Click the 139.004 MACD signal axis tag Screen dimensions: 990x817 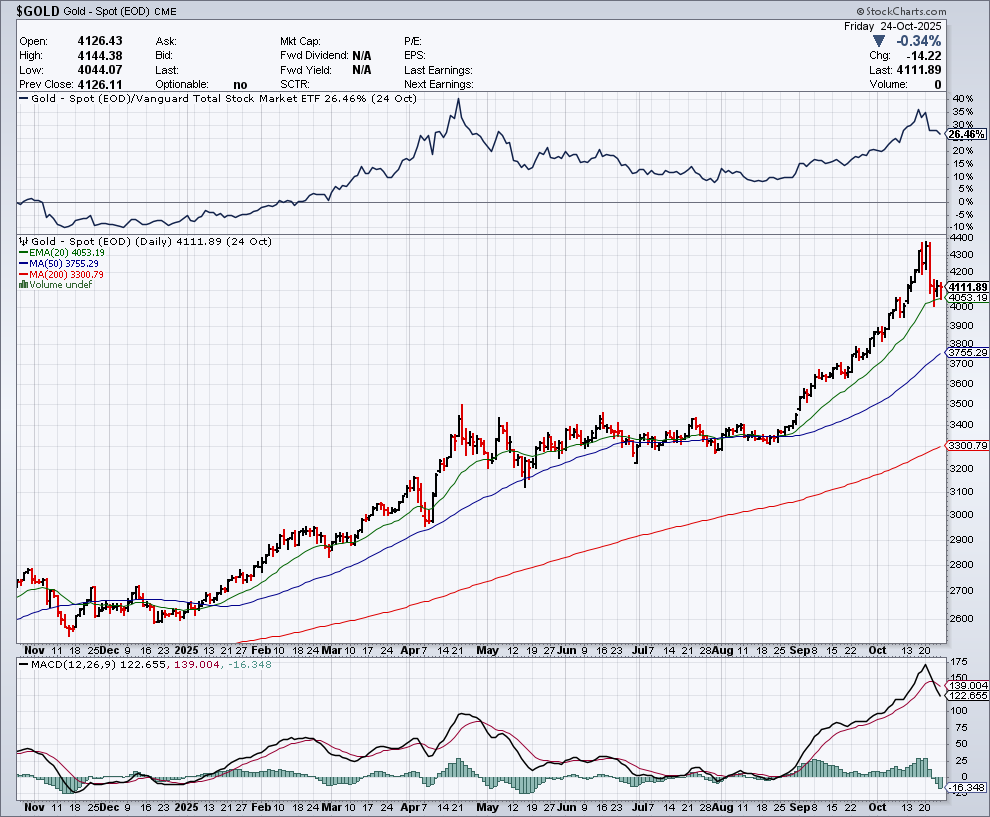(x=966, y=685)
